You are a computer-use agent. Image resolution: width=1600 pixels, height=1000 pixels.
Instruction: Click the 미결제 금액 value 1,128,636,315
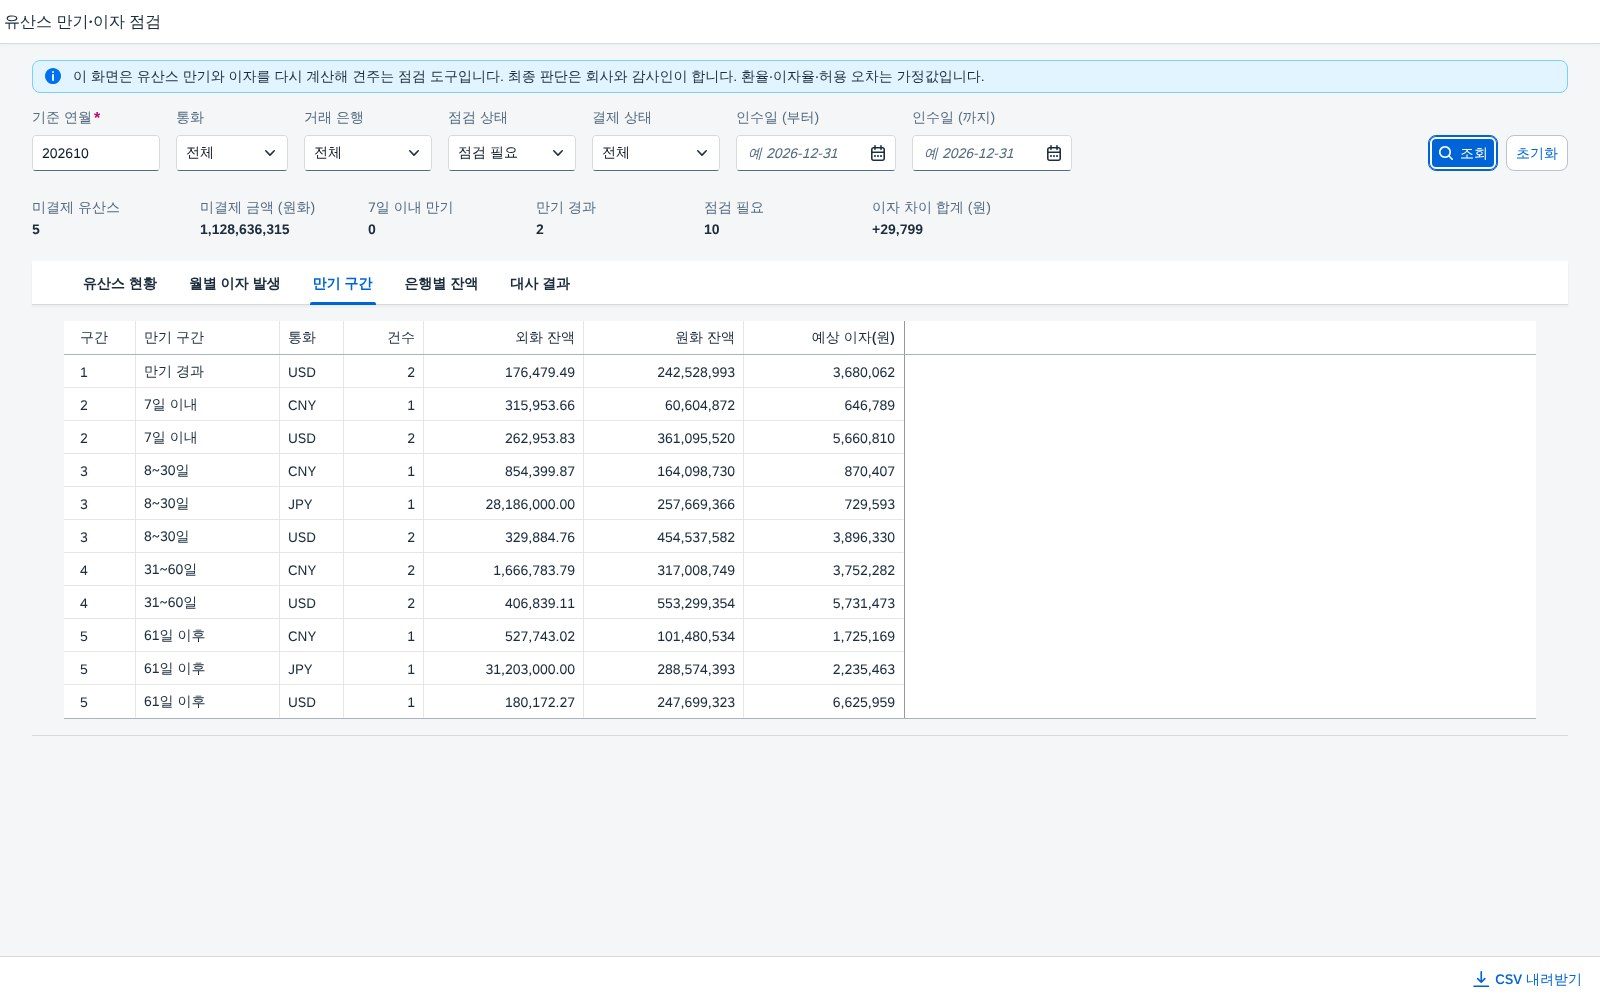245,229
